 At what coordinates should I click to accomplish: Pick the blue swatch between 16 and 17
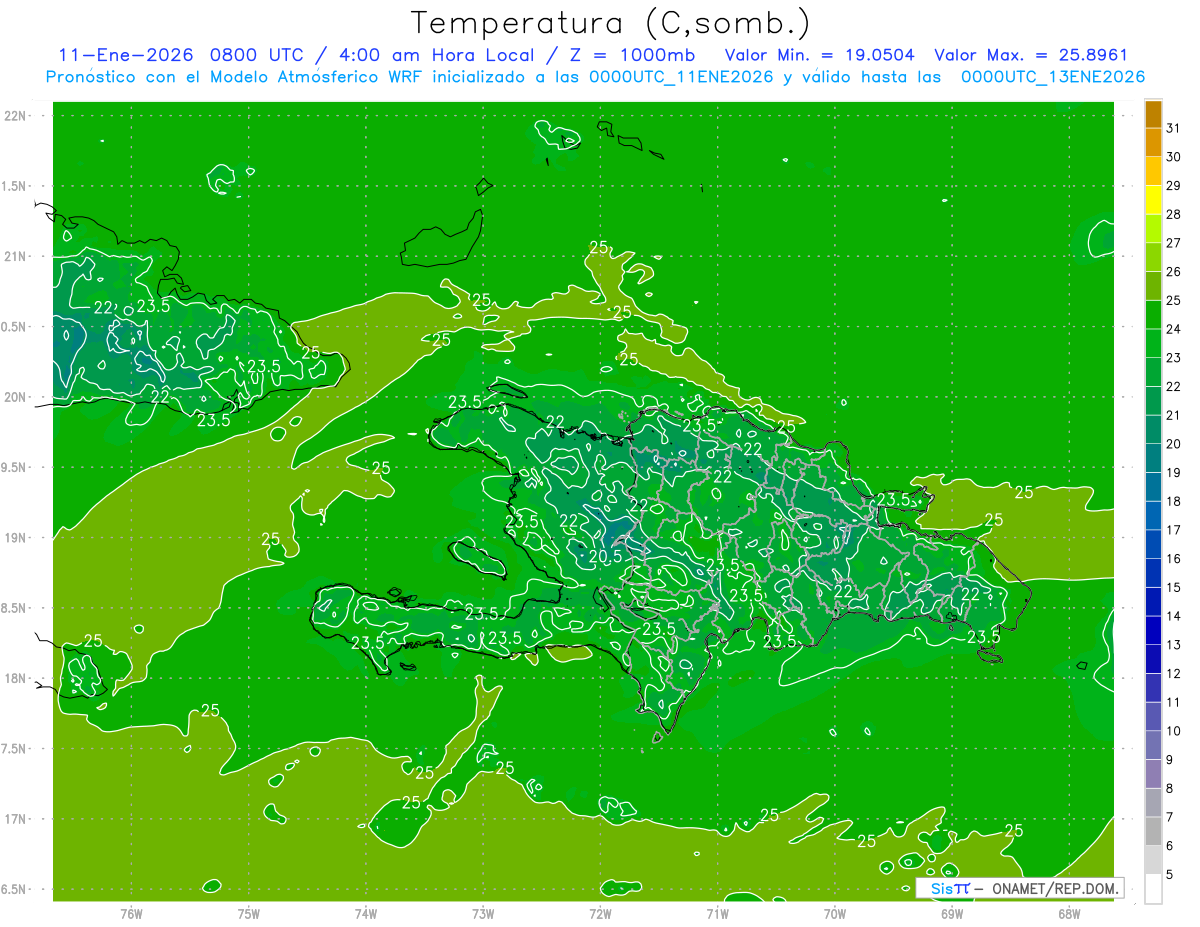tap(1153, 545)
